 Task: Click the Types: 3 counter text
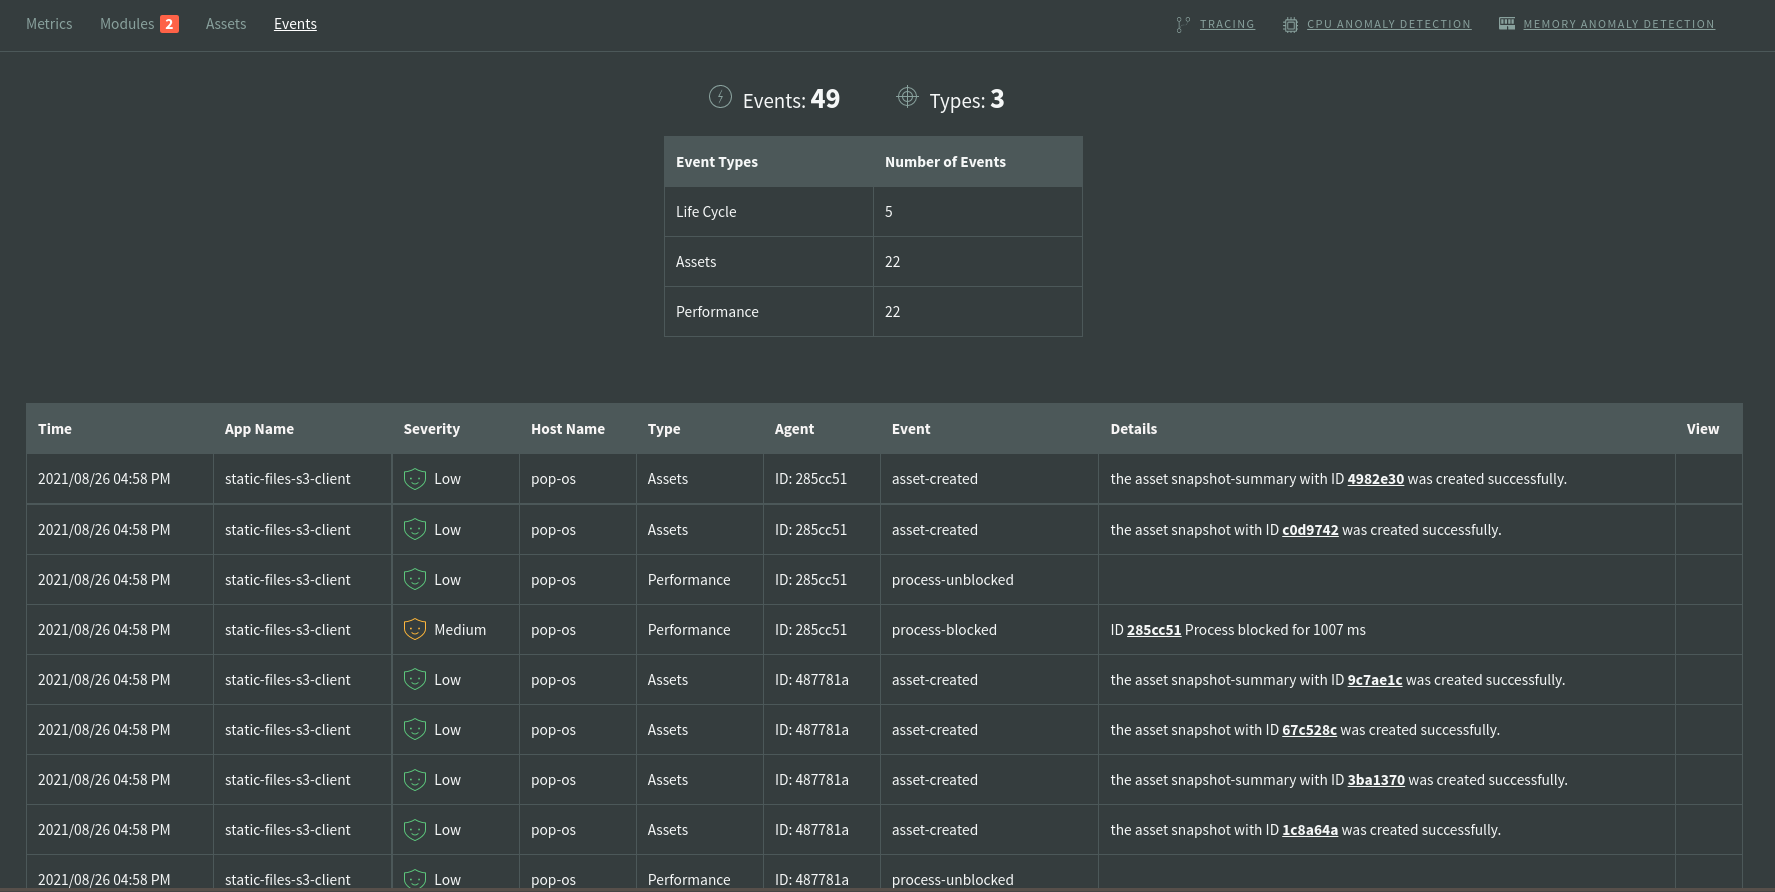(967, 99)
